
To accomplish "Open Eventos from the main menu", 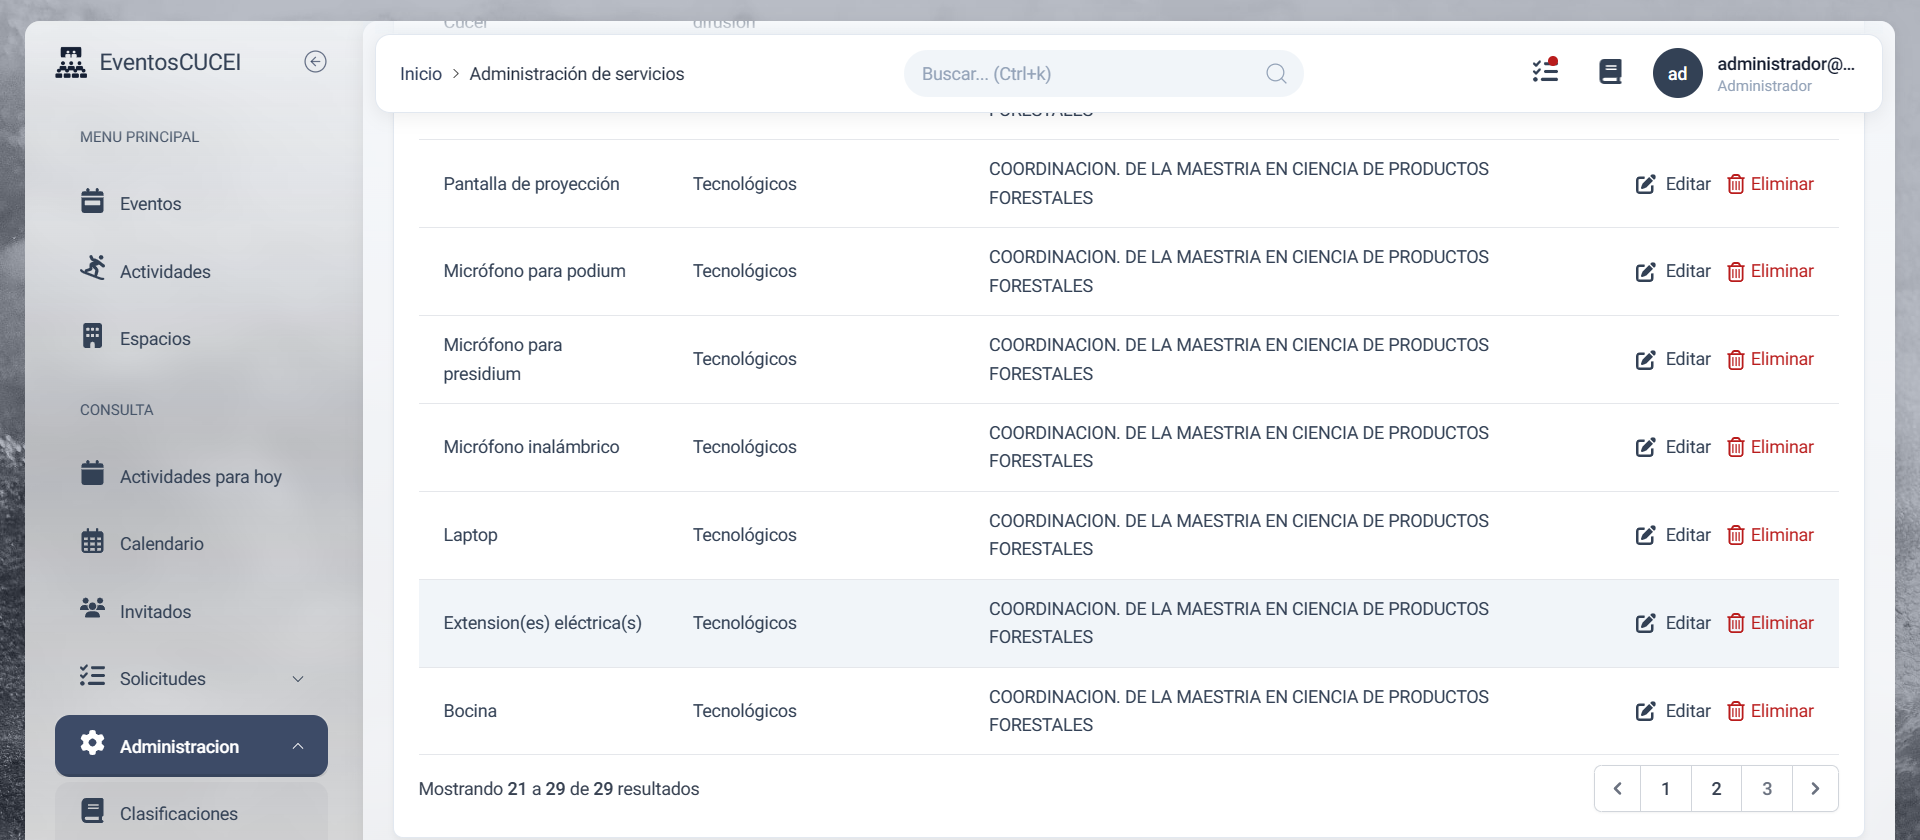I will (150, 204).
